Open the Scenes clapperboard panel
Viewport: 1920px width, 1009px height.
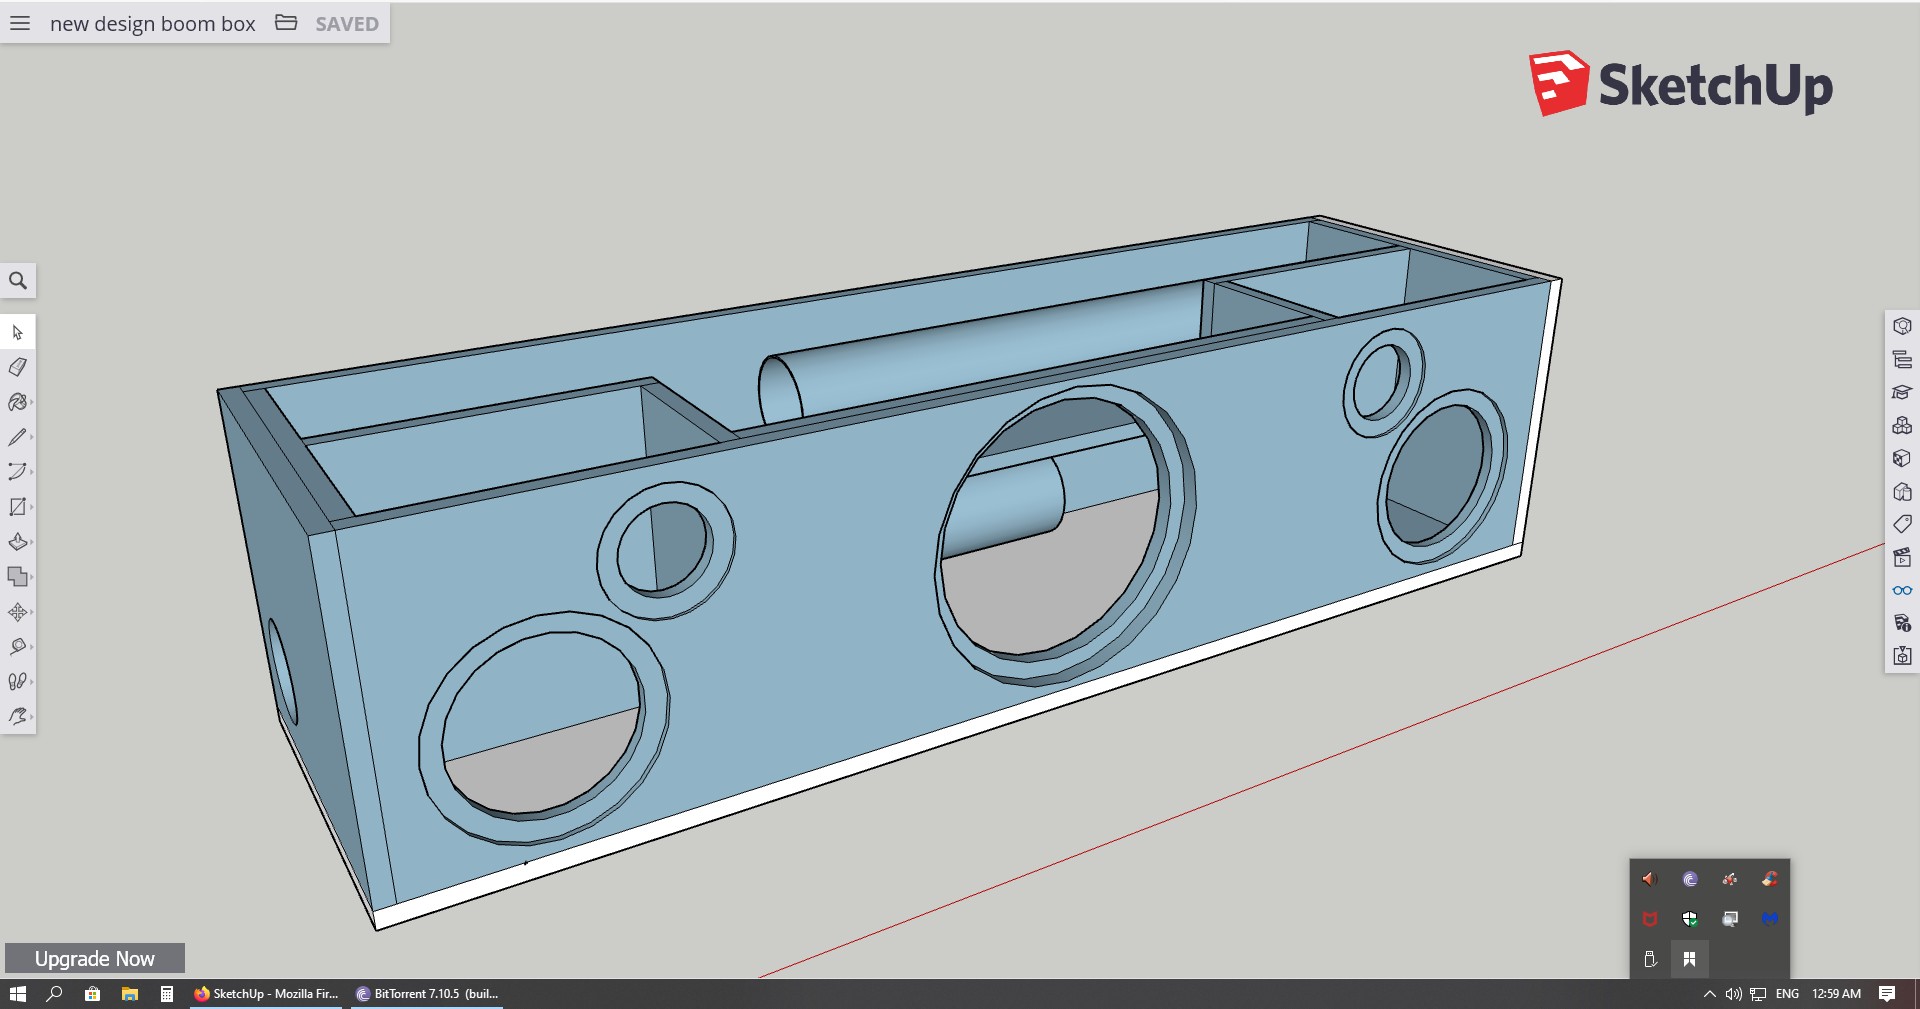point(1902,557)
